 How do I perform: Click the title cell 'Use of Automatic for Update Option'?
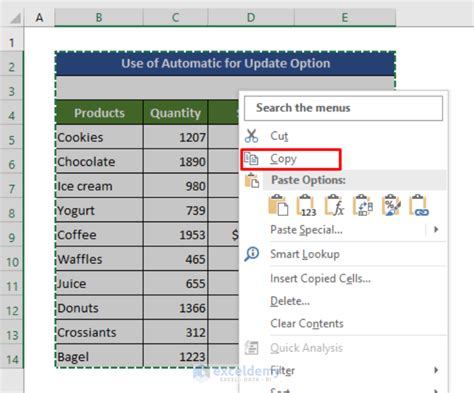pos(225,63)
